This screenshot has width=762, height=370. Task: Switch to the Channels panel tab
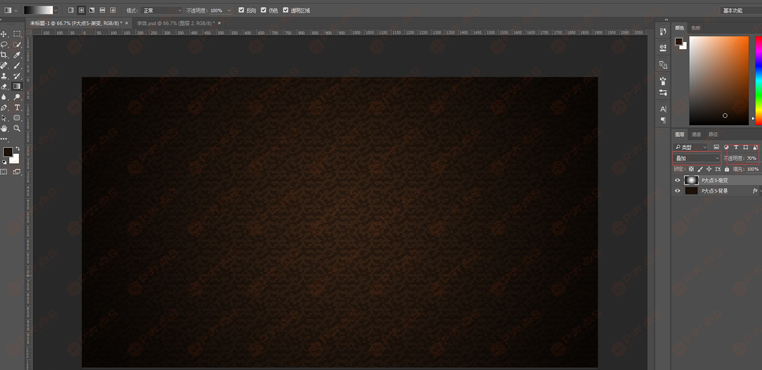click(696, 134)
